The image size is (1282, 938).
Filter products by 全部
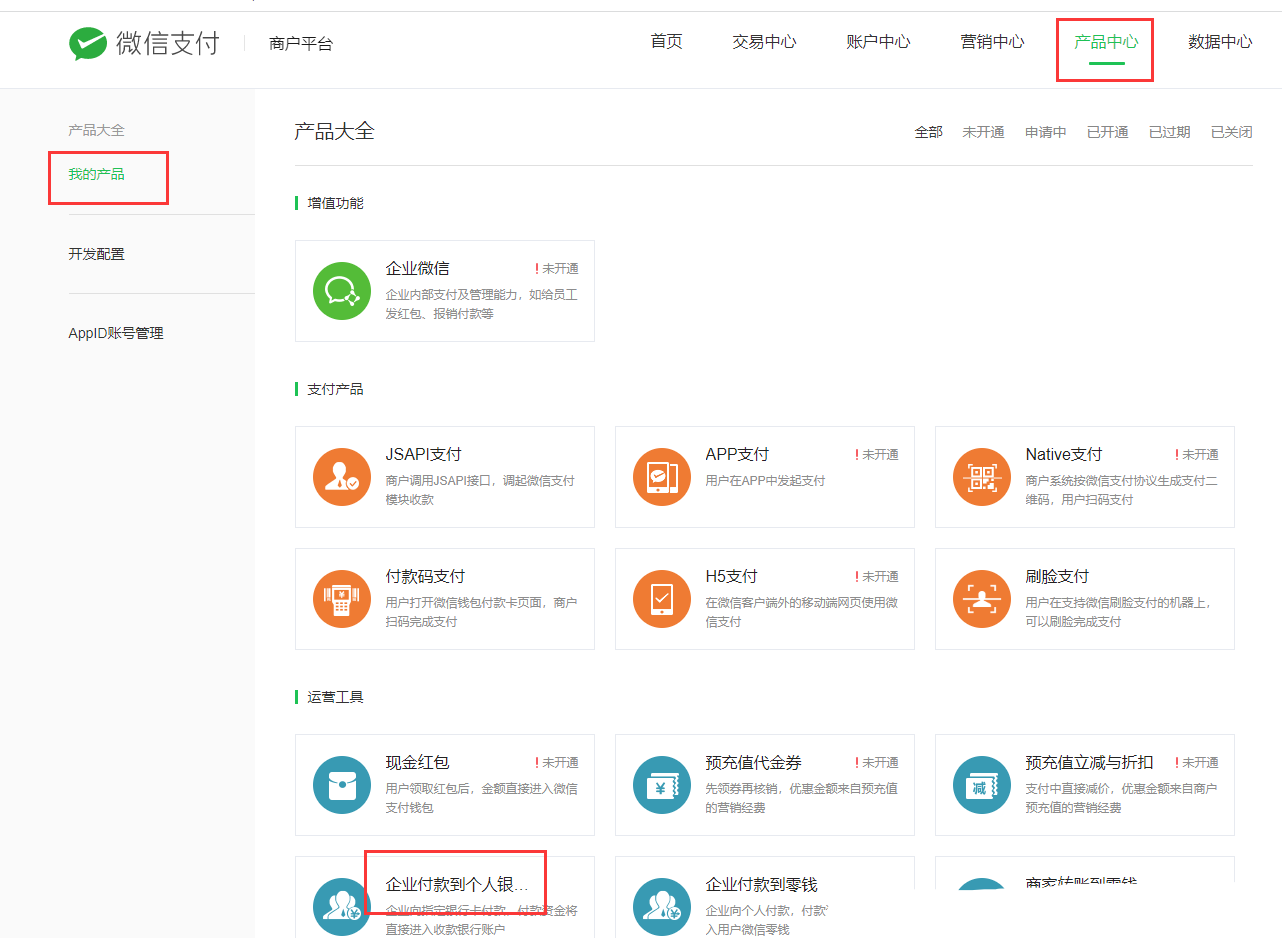click(x=929, y=132)
